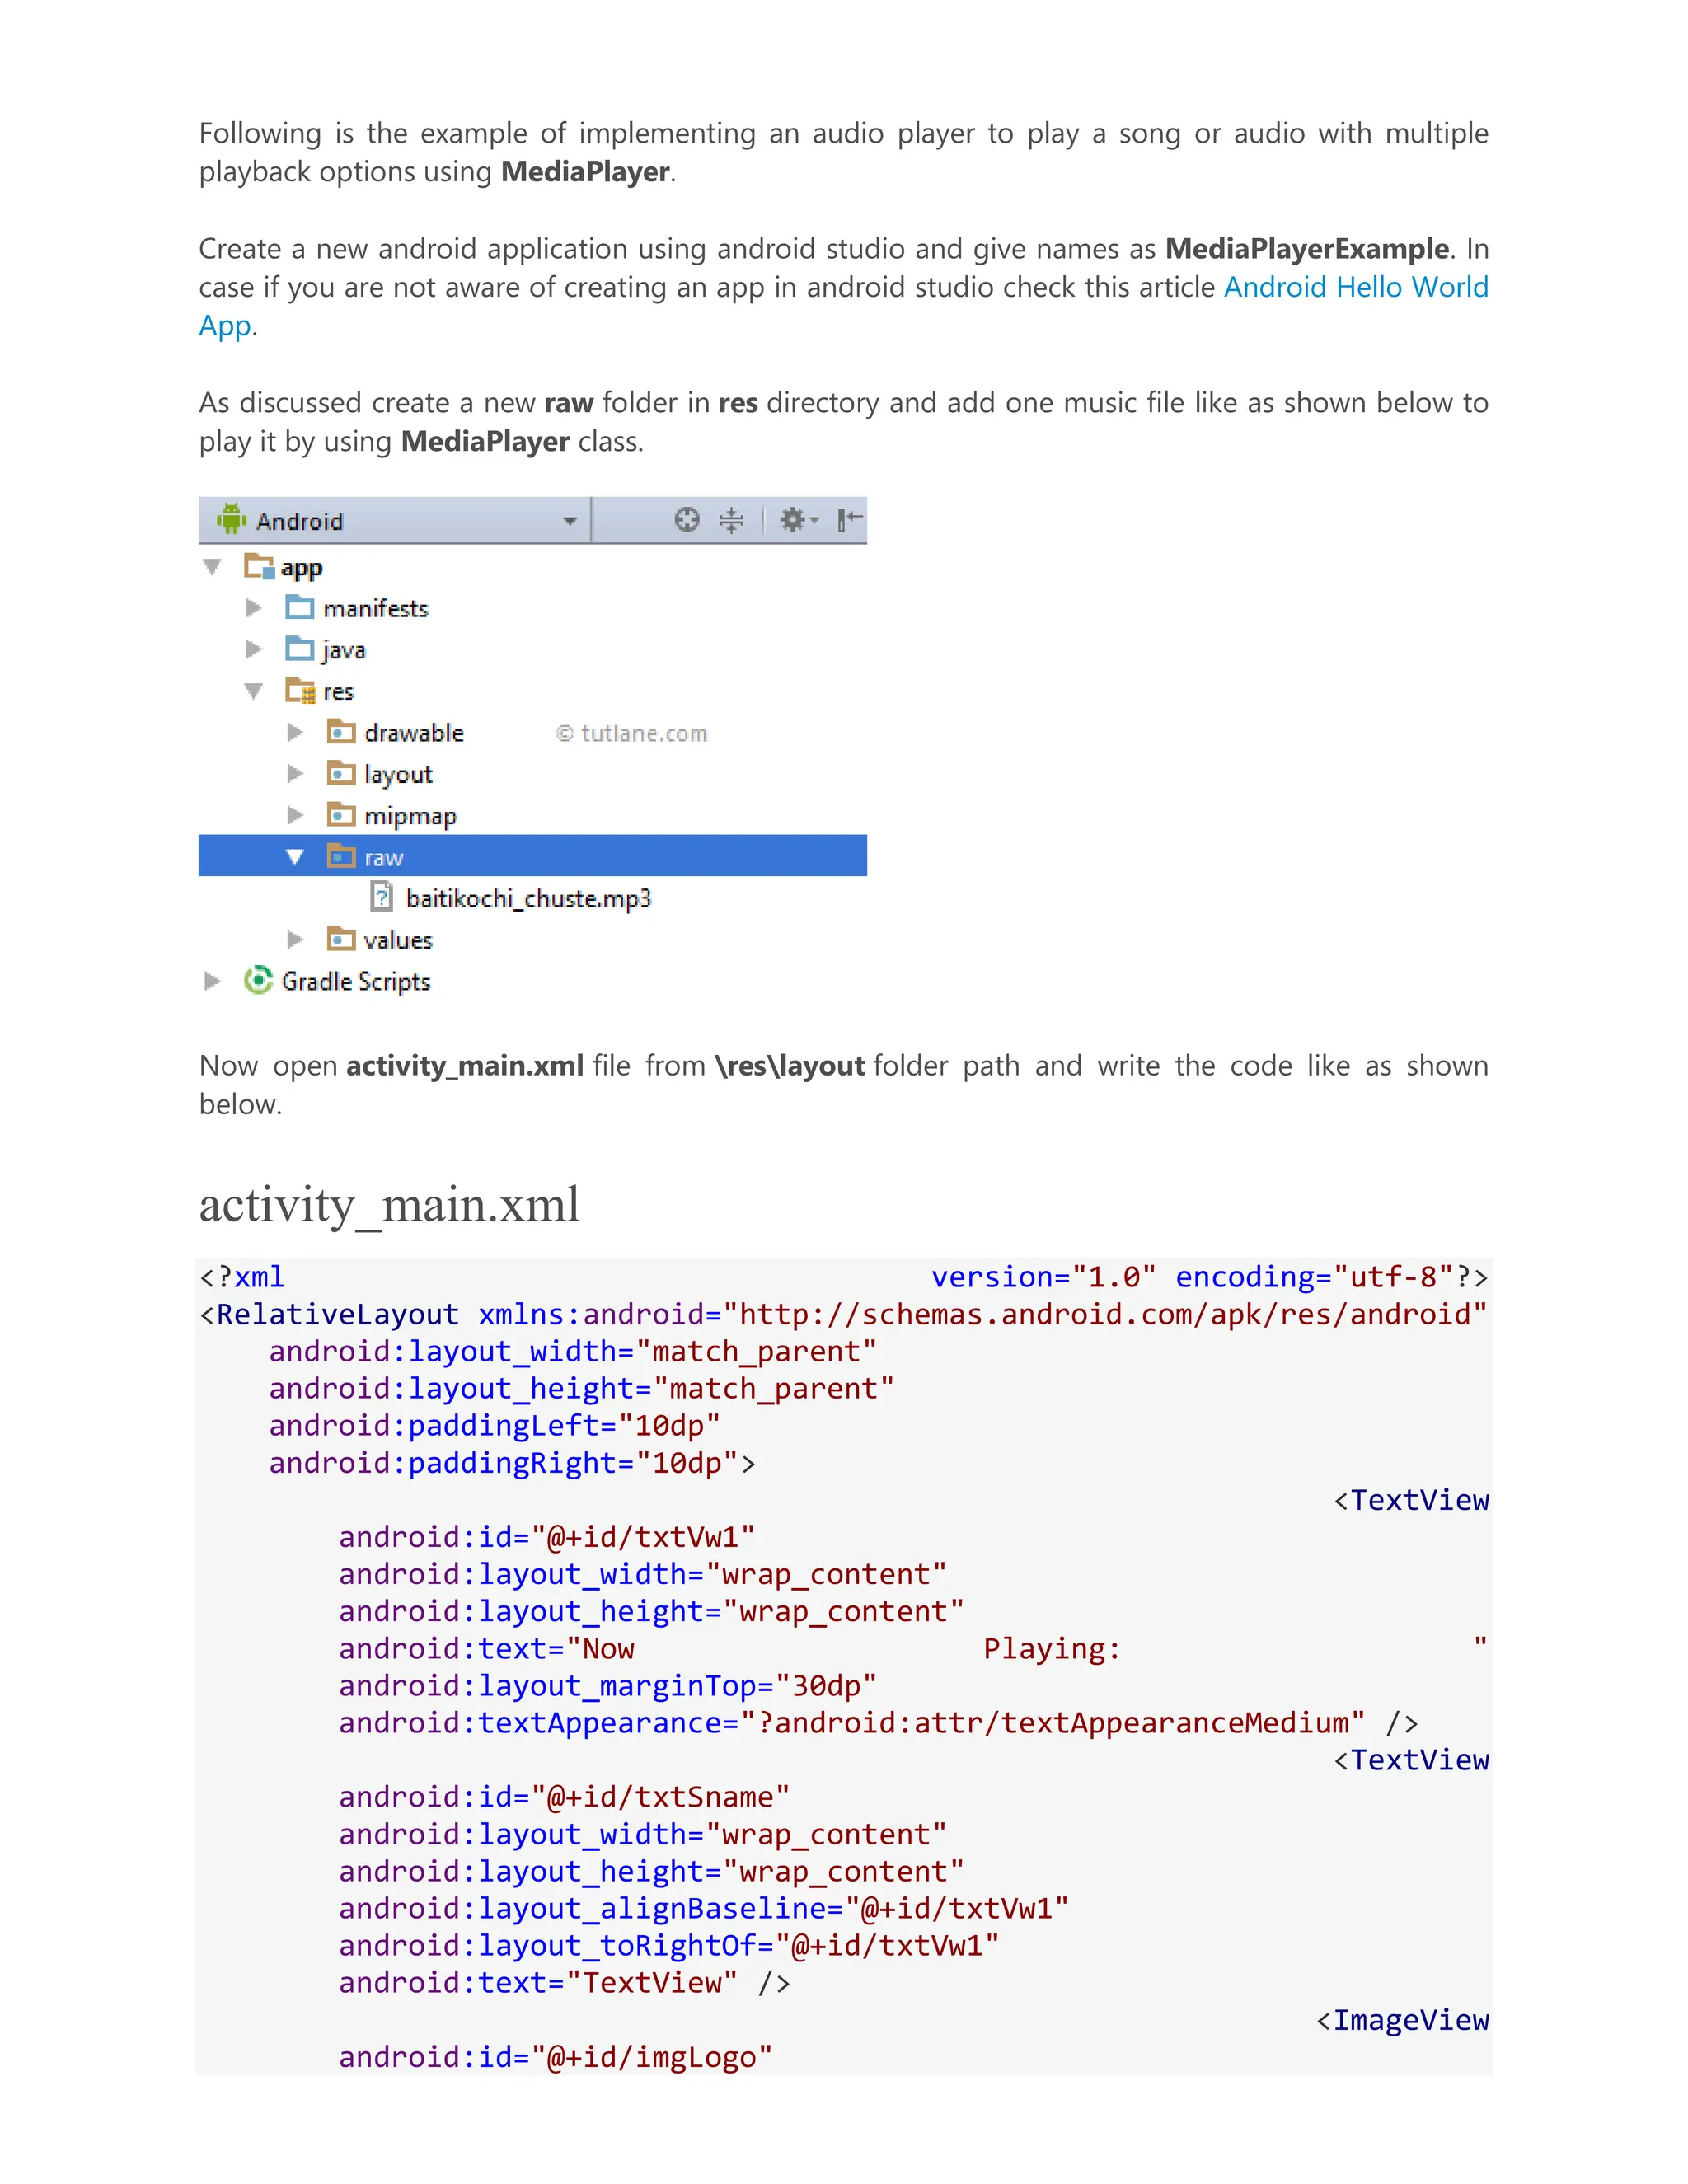Open the Android Hello World link

(x=1355, y=288)
